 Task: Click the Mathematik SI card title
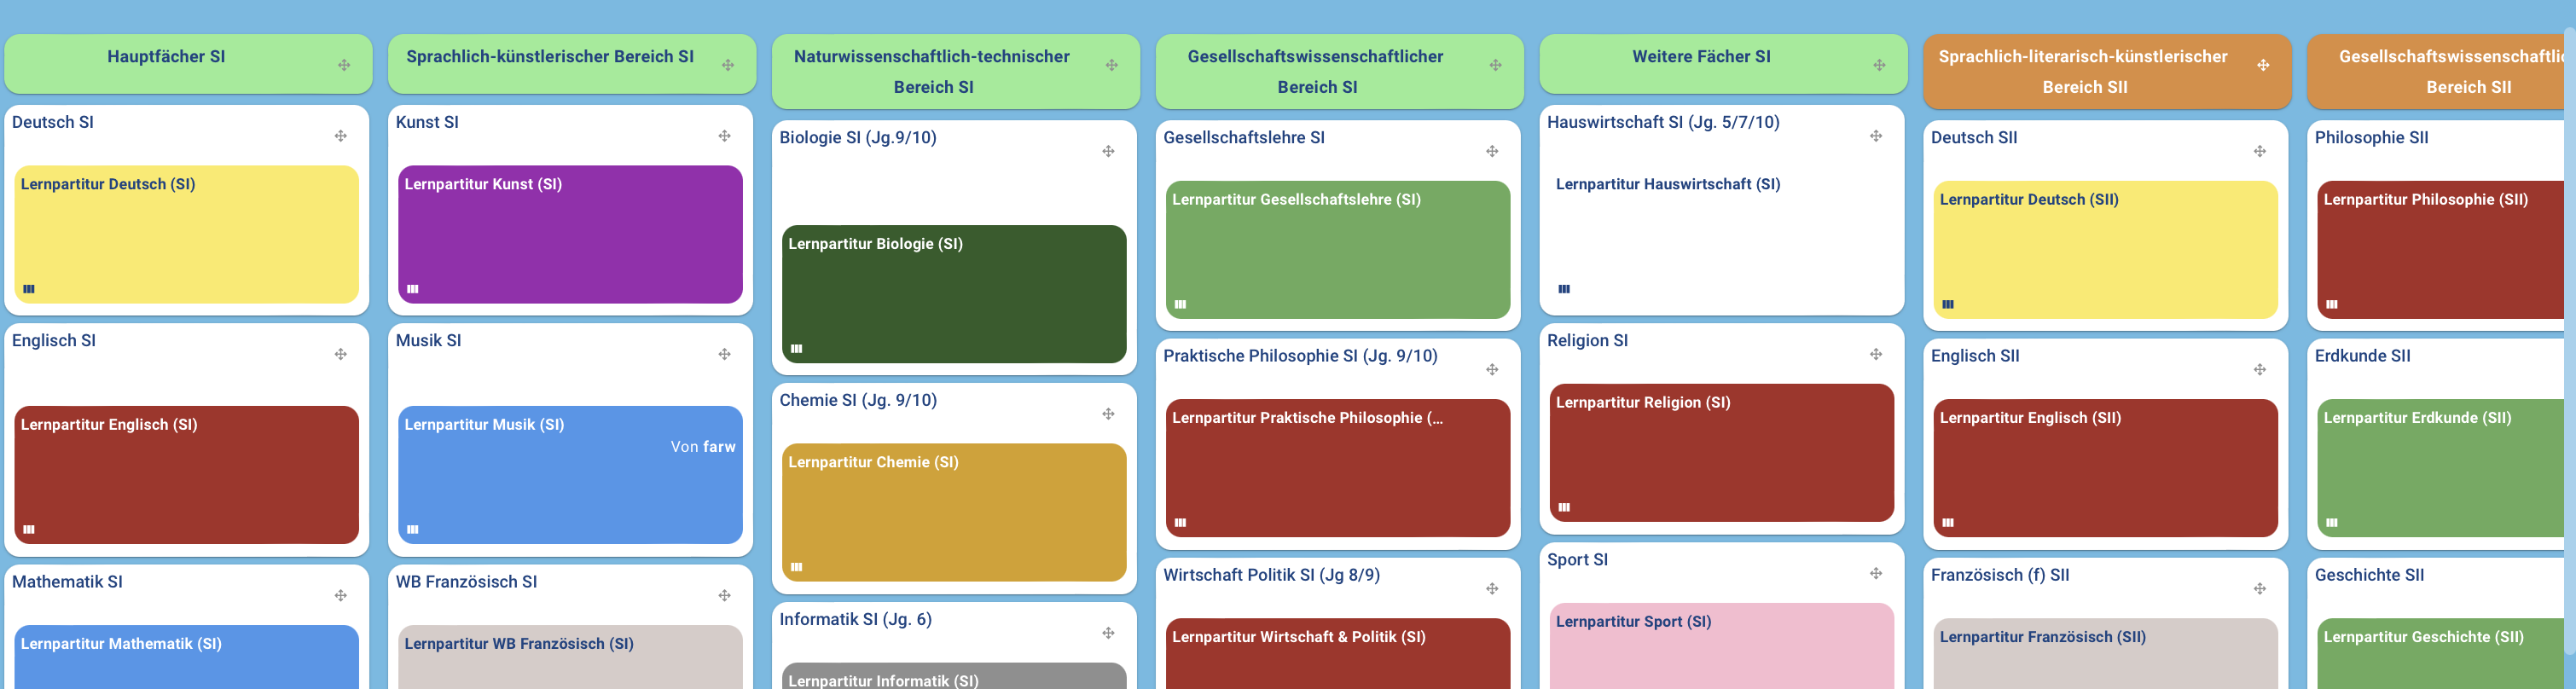coord(67,581)
